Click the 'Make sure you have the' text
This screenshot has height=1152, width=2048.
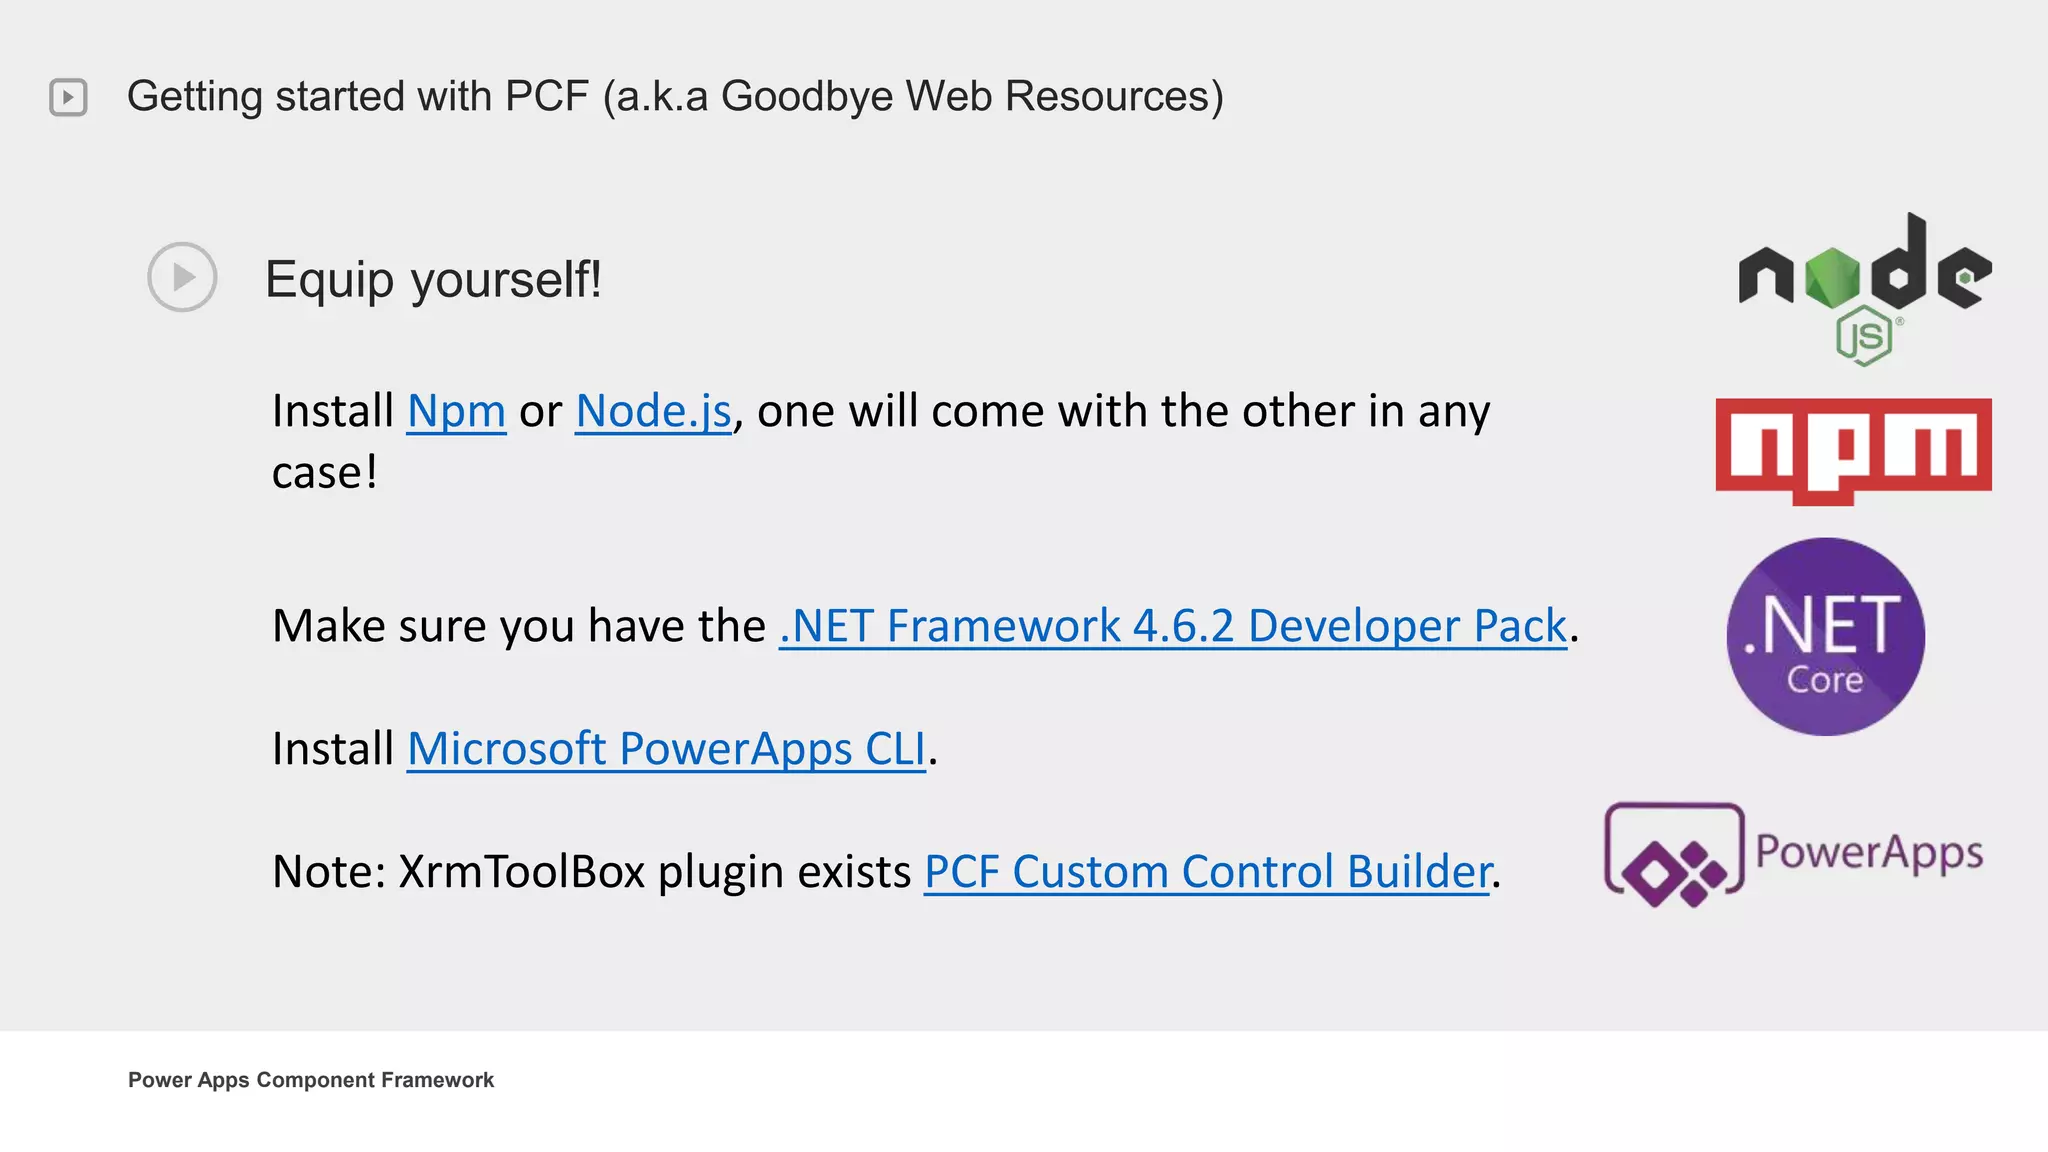(519, 627)
